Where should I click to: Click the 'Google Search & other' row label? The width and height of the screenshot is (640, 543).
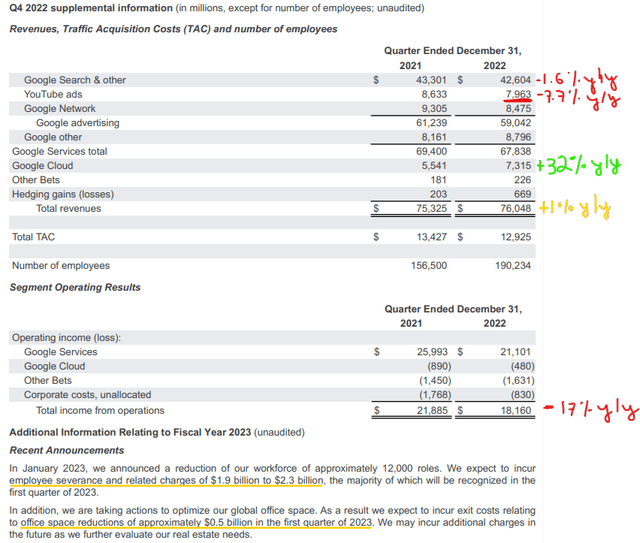(x=75, y=80)
